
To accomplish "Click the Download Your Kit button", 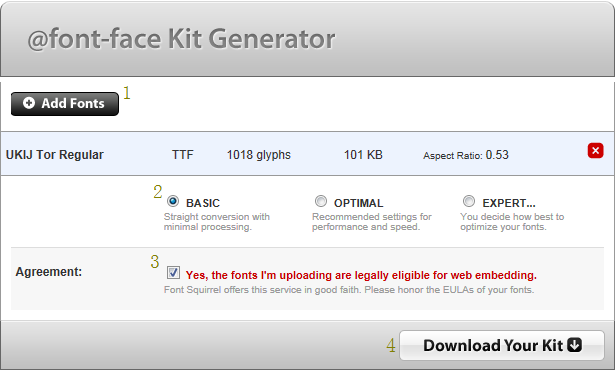I will (502, 345).
